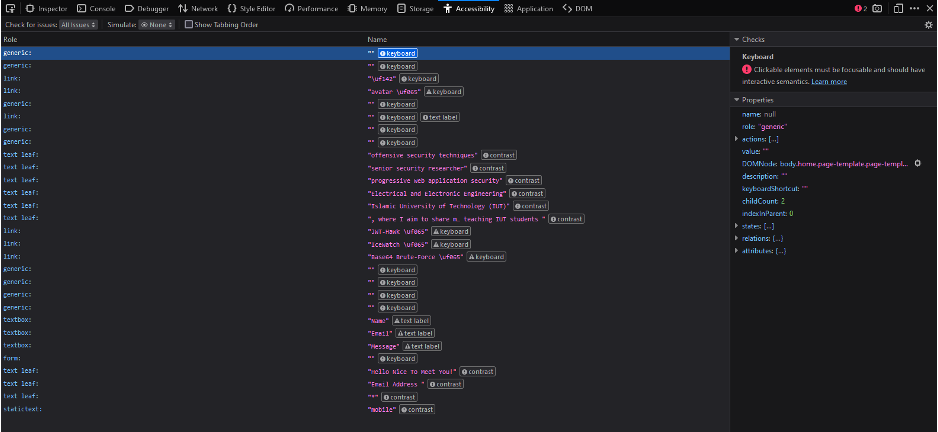Open accessibility panel settings gear

[927, 24]
